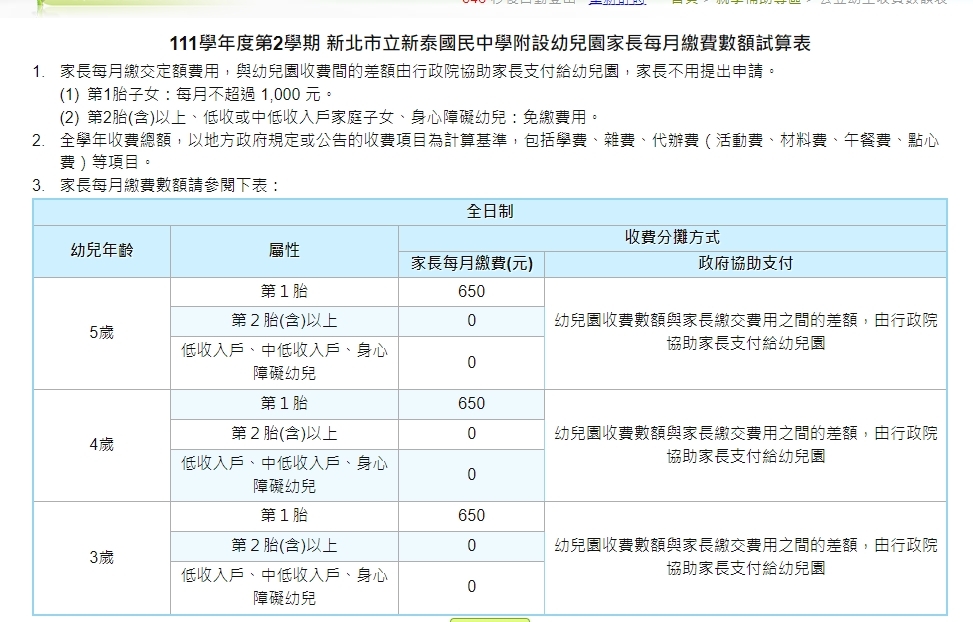Click the page title about 新泰國民中學附設幼兒園
Image resolution: width=973 pixels, height=622 pixels.
[490, 43]
